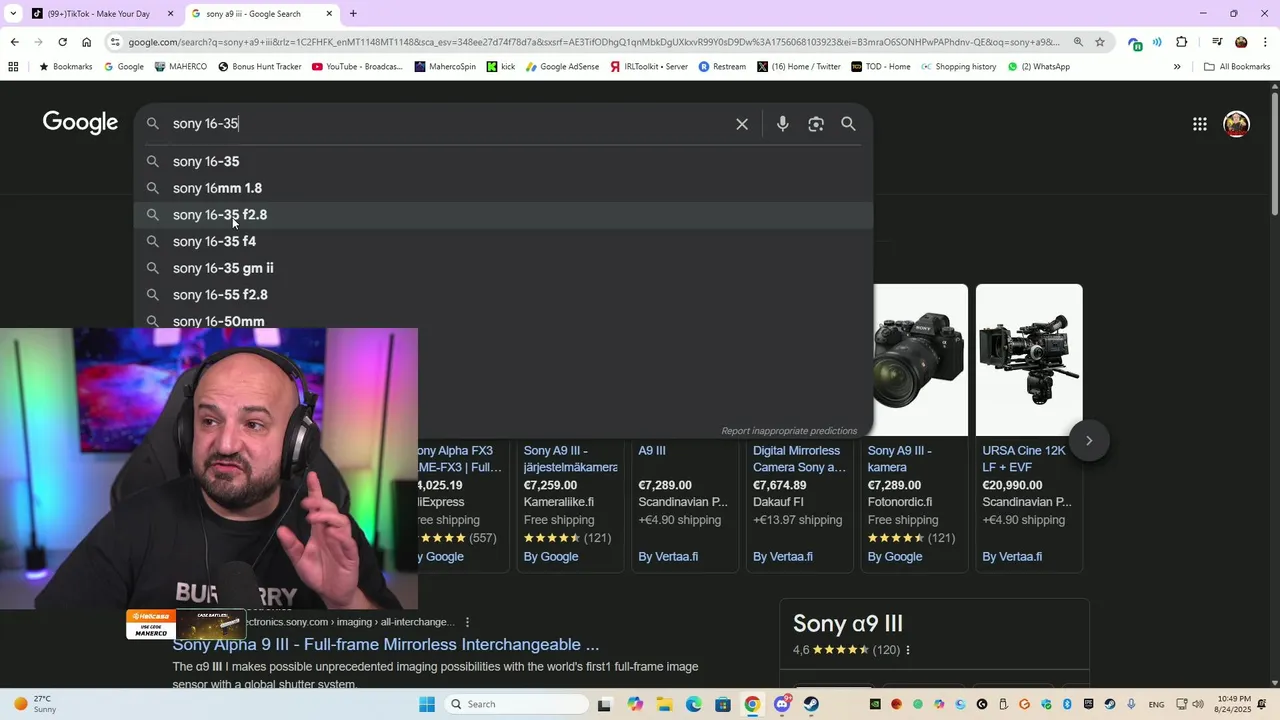
Task: Click the Windows taskbar Search box
Action: [x=516, y=704]
